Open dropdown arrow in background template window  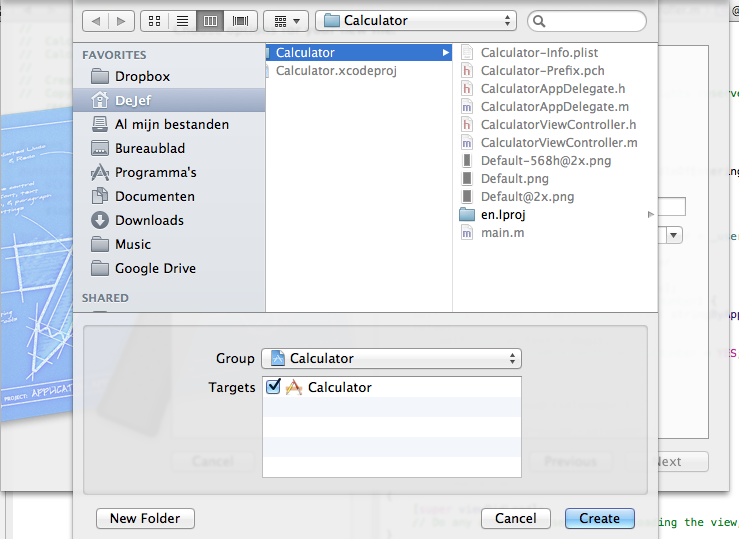click(674, 235)
